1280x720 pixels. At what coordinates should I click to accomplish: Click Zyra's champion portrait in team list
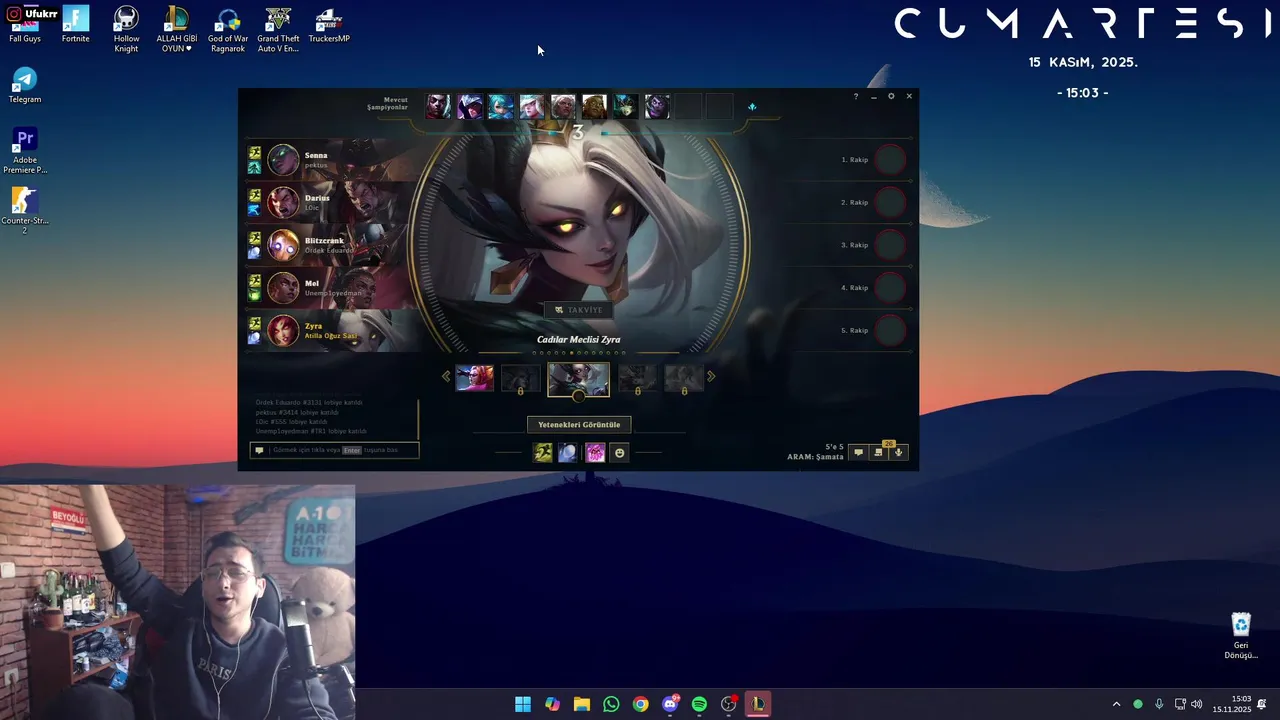283,330
